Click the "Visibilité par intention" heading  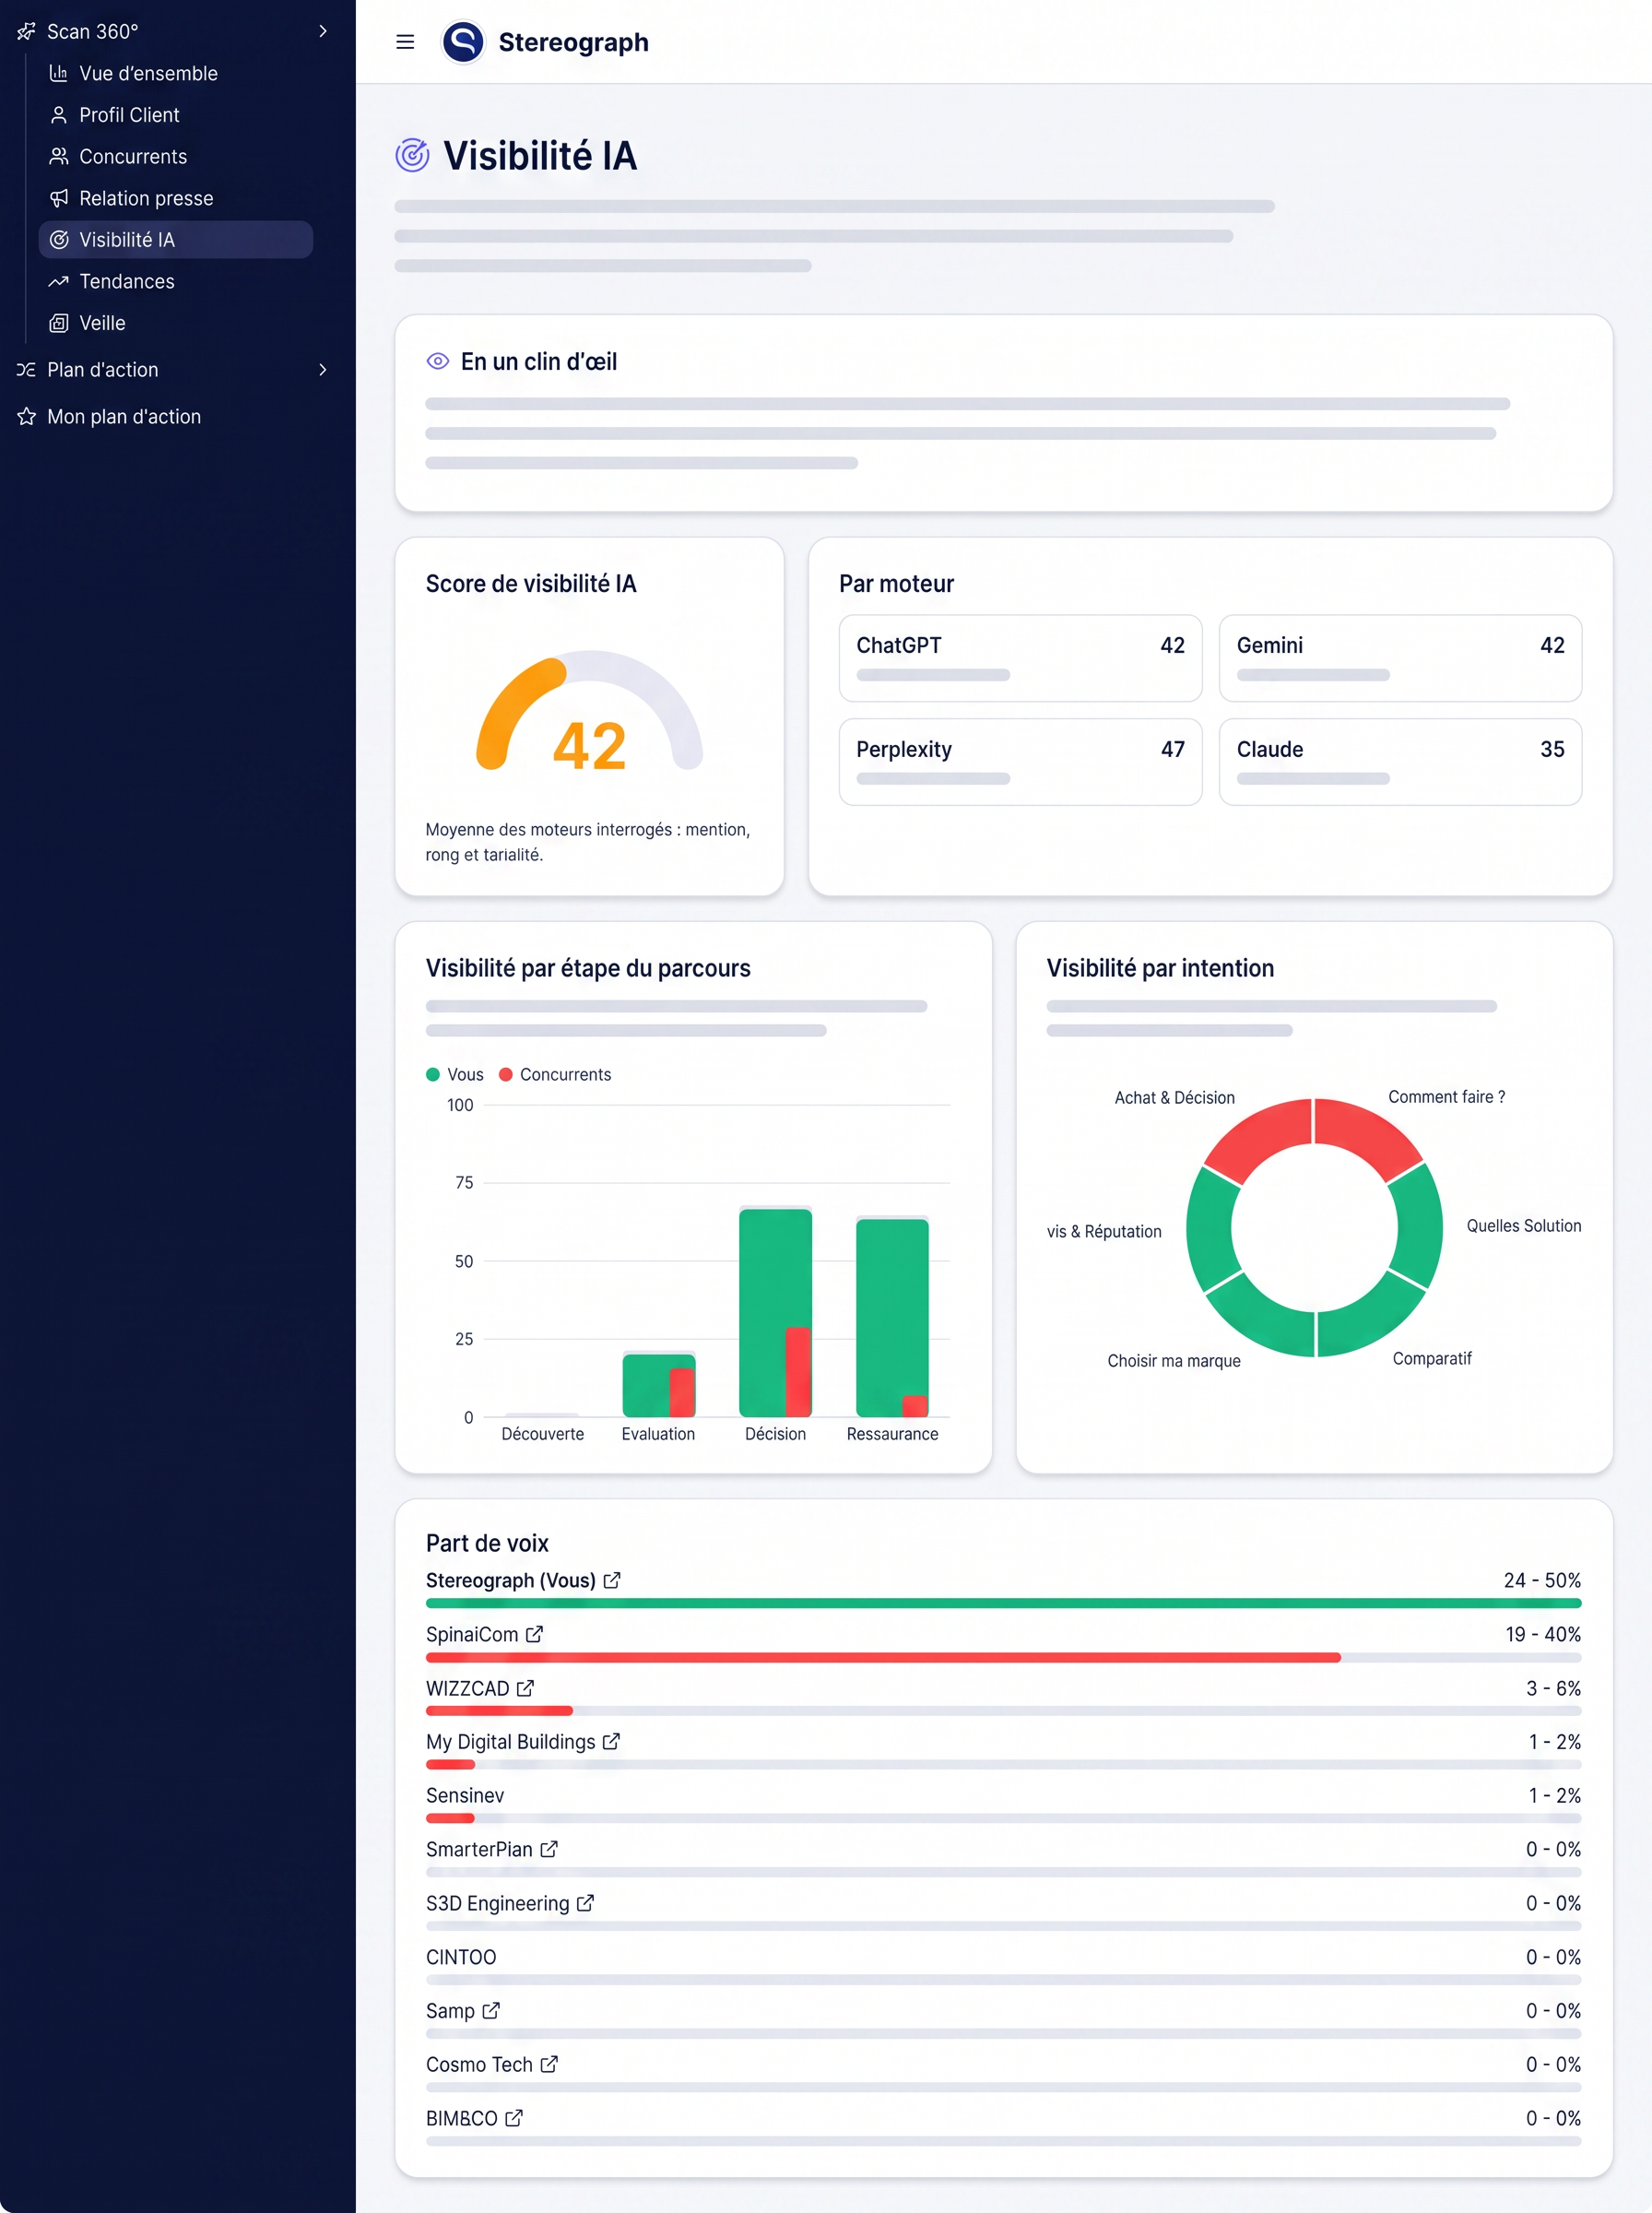pos(1160,968)
